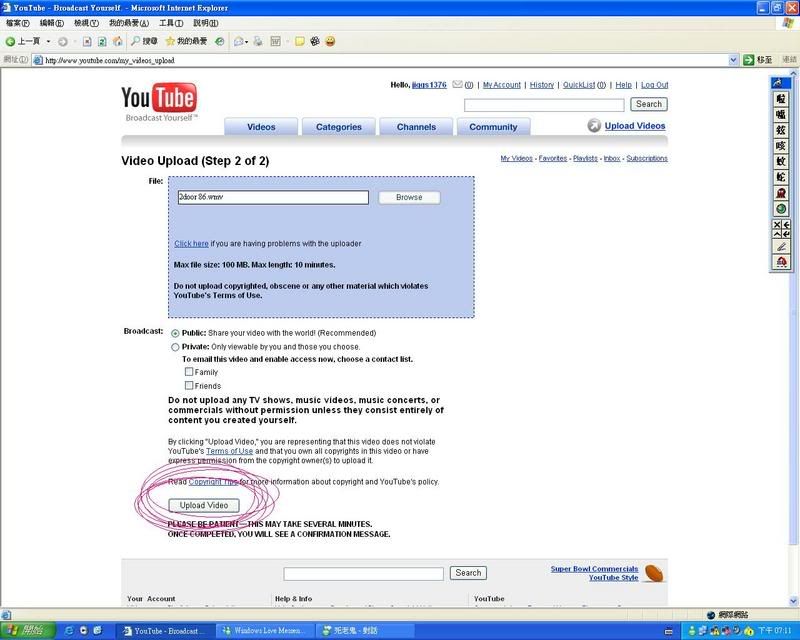The height and width of the screenshot is (640, 800).
Task: Click the orange smiley face toolbar icon
Action: pyautogui.click(x=330, y=42)
